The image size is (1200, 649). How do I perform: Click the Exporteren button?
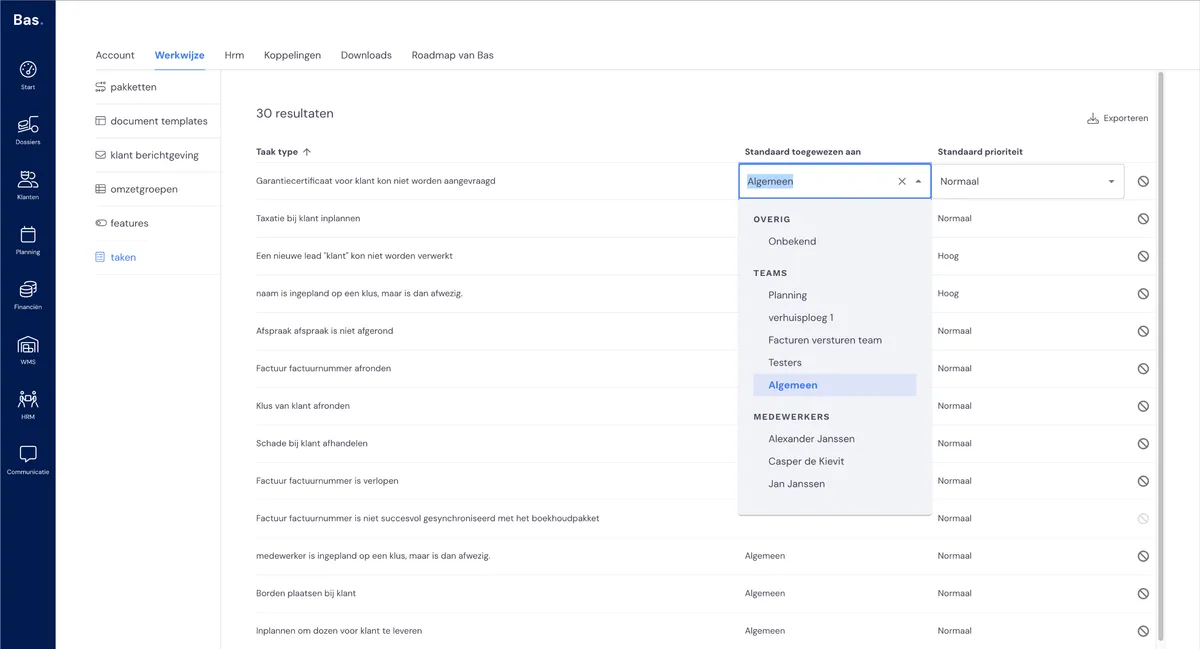pyautogui.click(x=1117, y=118)
